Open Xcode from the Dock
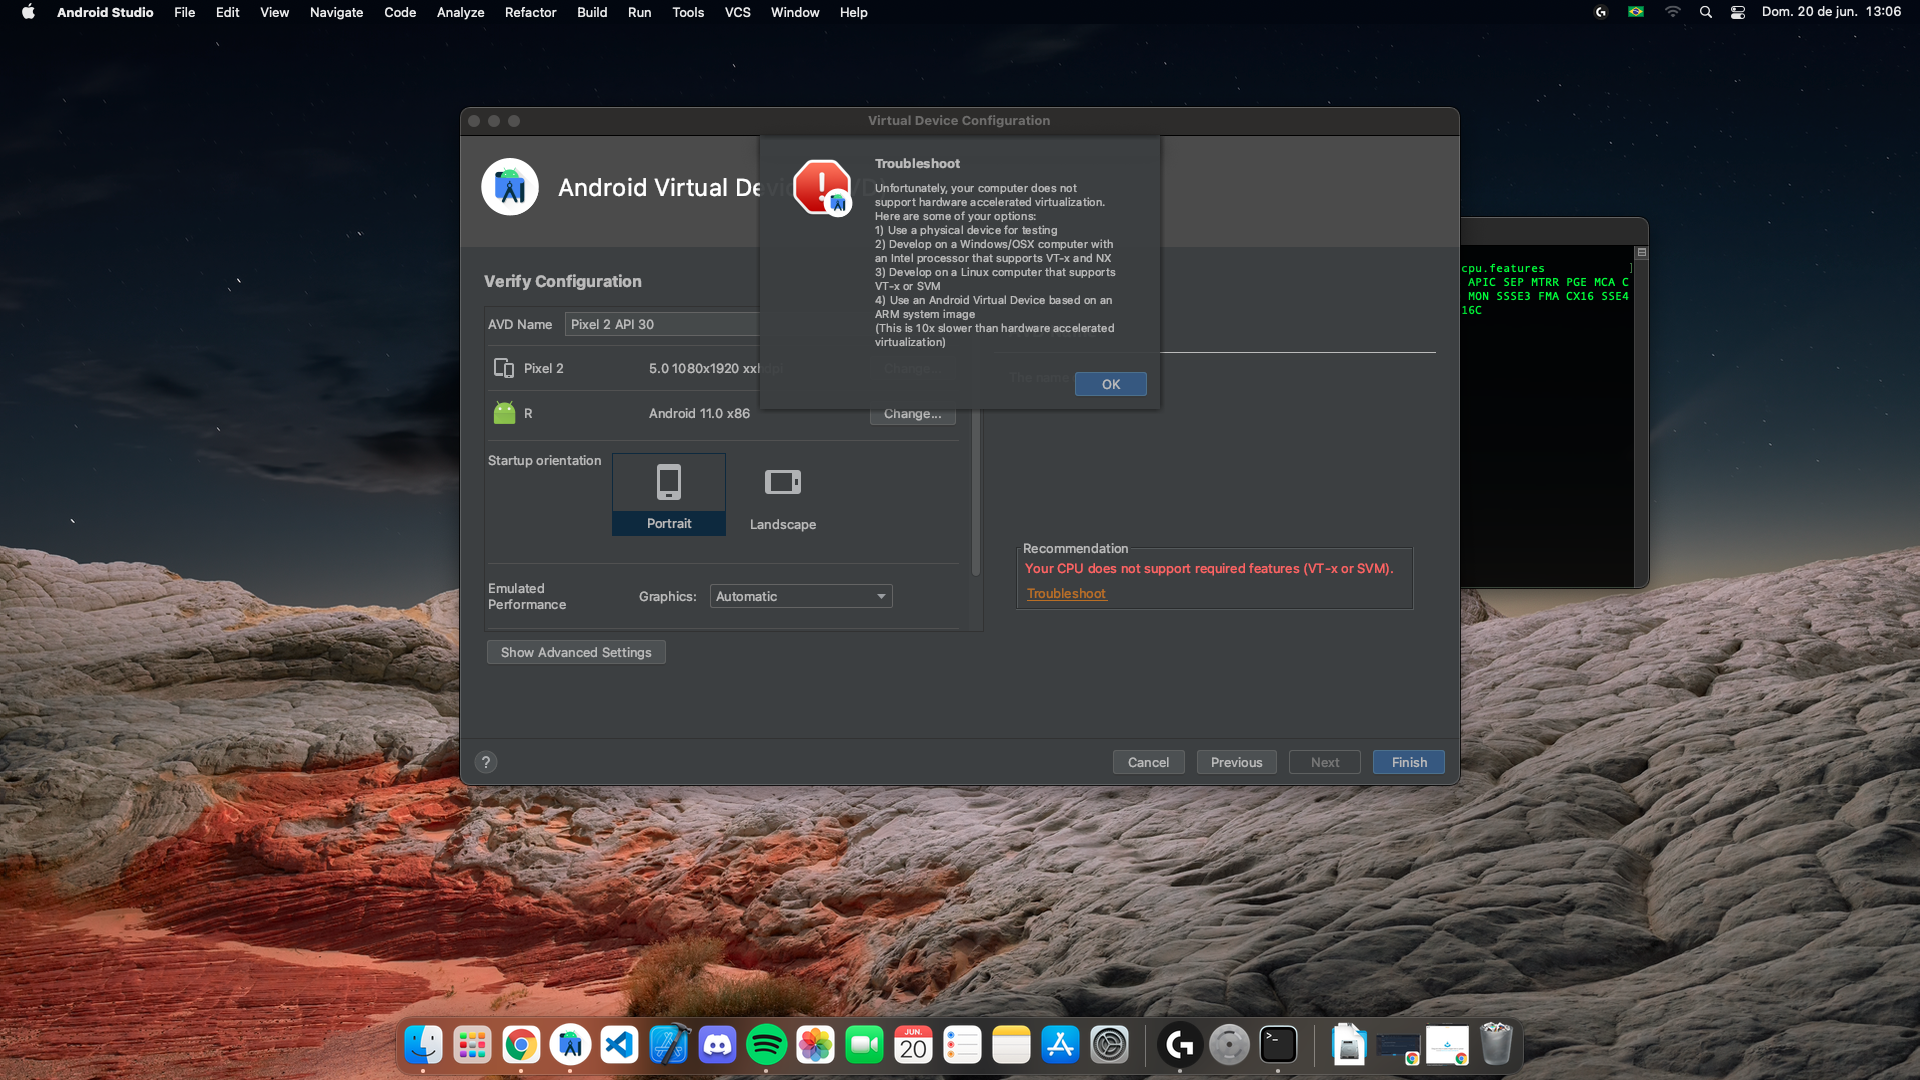 click(669, 1045)
